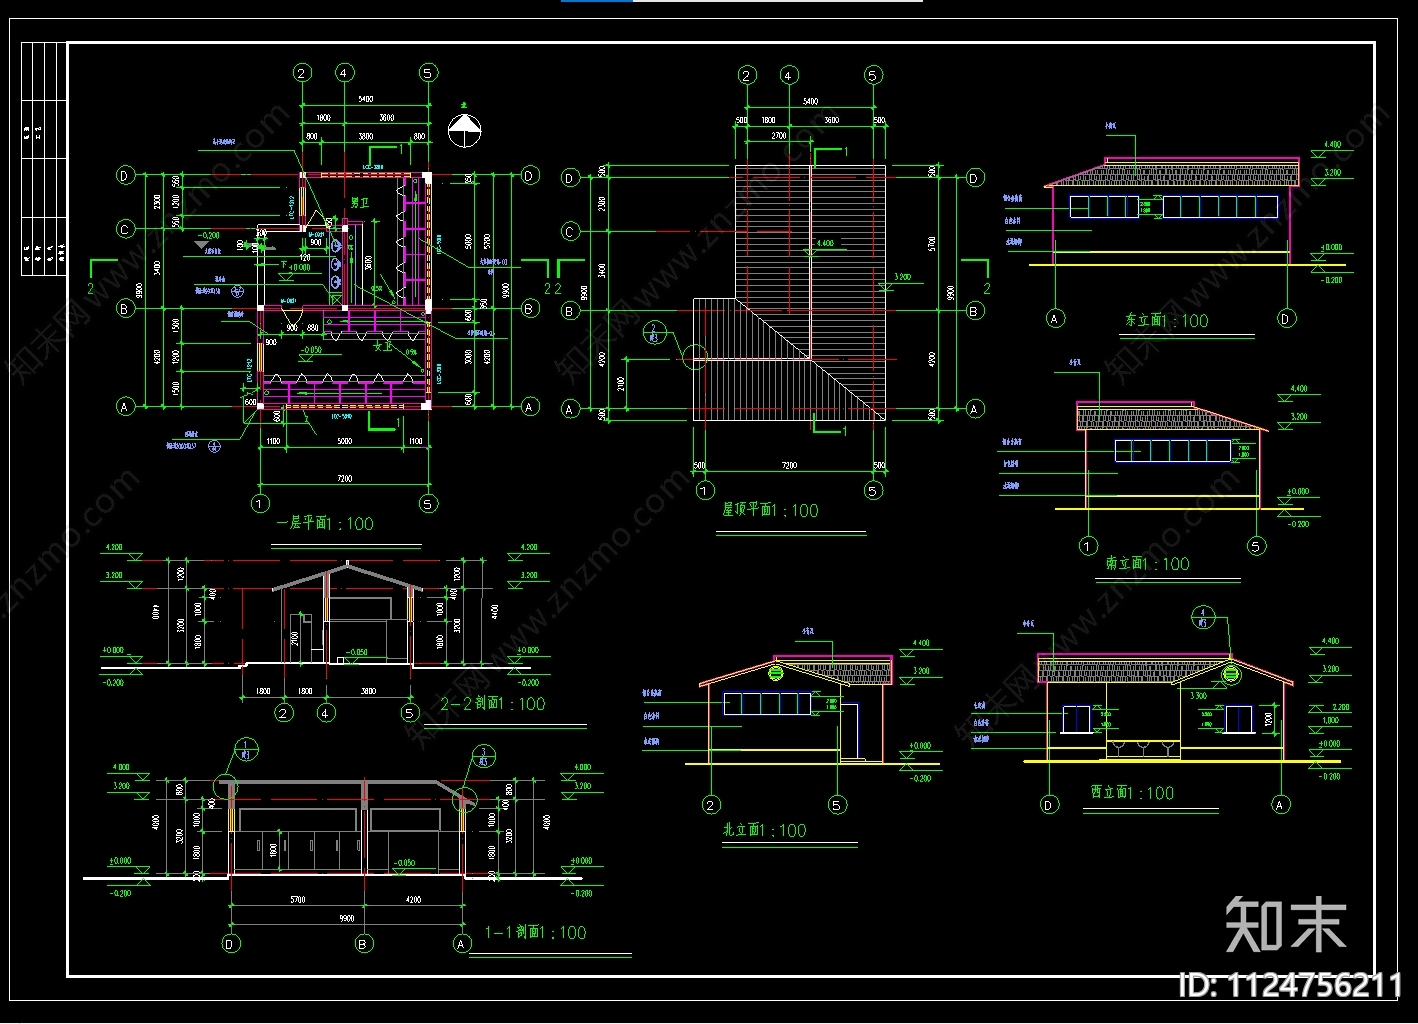Click the 2.200 level mark beside west elevation
This screenshot has width=1418, height=1024.
click(1340, 707)
